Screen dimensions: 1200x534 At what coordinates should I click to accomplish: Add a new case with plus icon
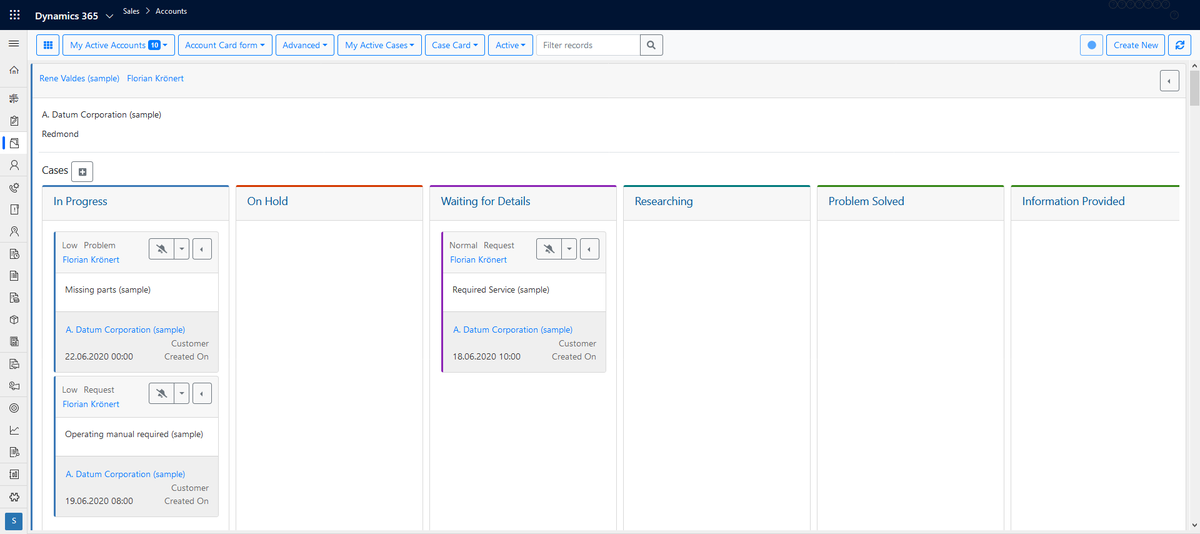[x=83, y=172]
